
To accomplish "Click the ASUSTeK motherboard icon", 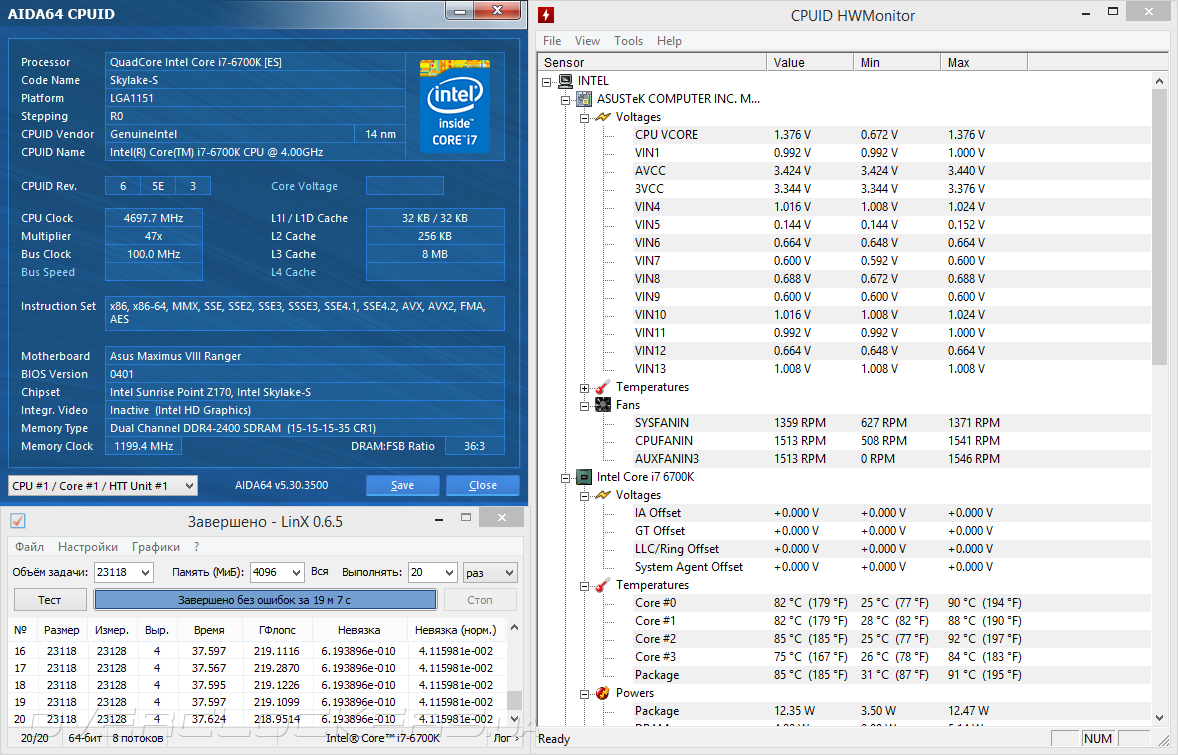I will point(584,99).
